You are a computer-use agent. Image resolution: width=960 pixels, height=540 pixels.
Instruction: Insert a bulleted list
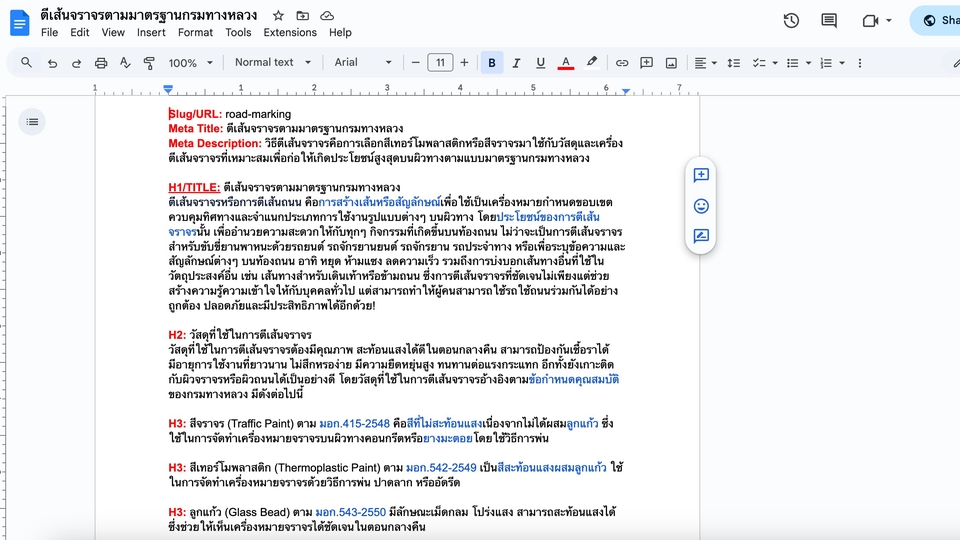793,62
